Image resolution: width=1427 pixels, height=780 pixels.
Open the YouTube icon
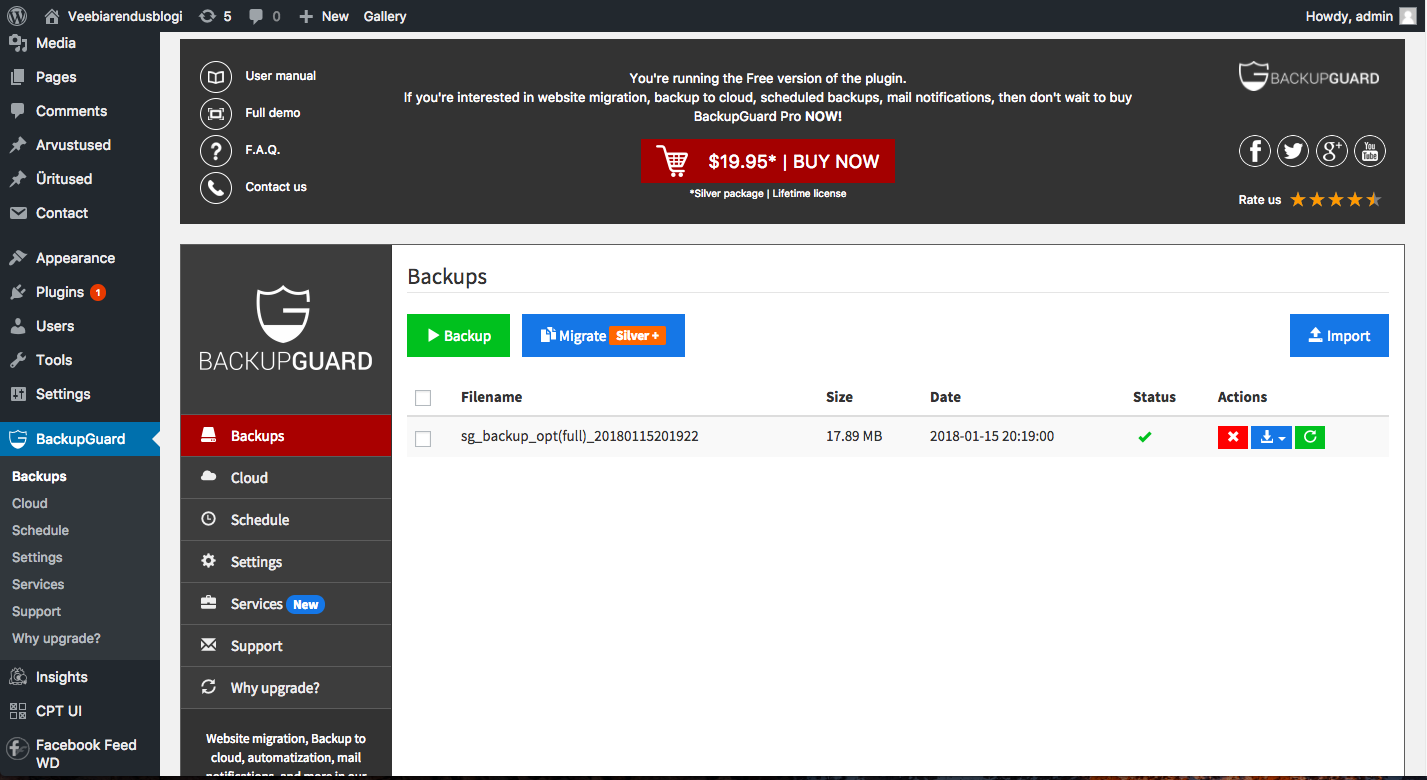tap(1370, 151)
